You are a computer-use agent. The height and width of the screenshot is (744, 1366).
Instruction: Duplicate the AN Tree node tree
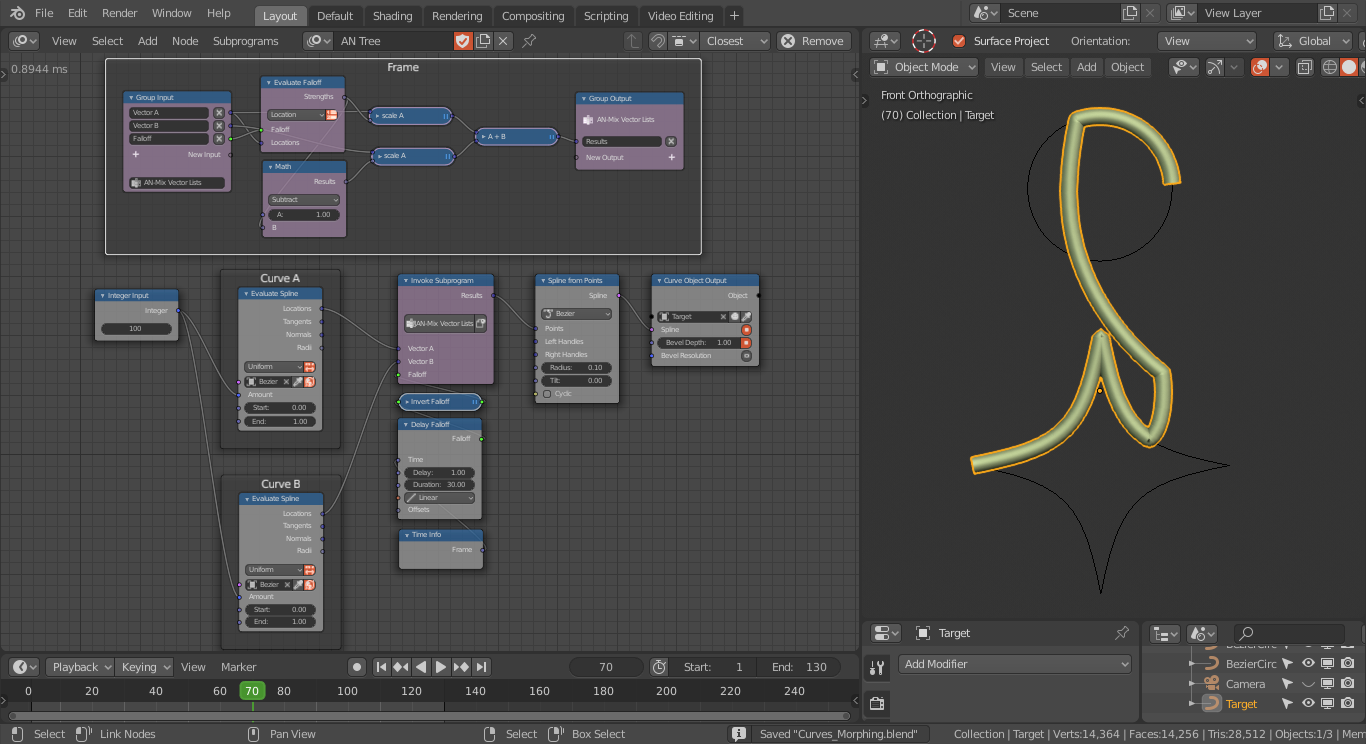(x=483, y=41)
